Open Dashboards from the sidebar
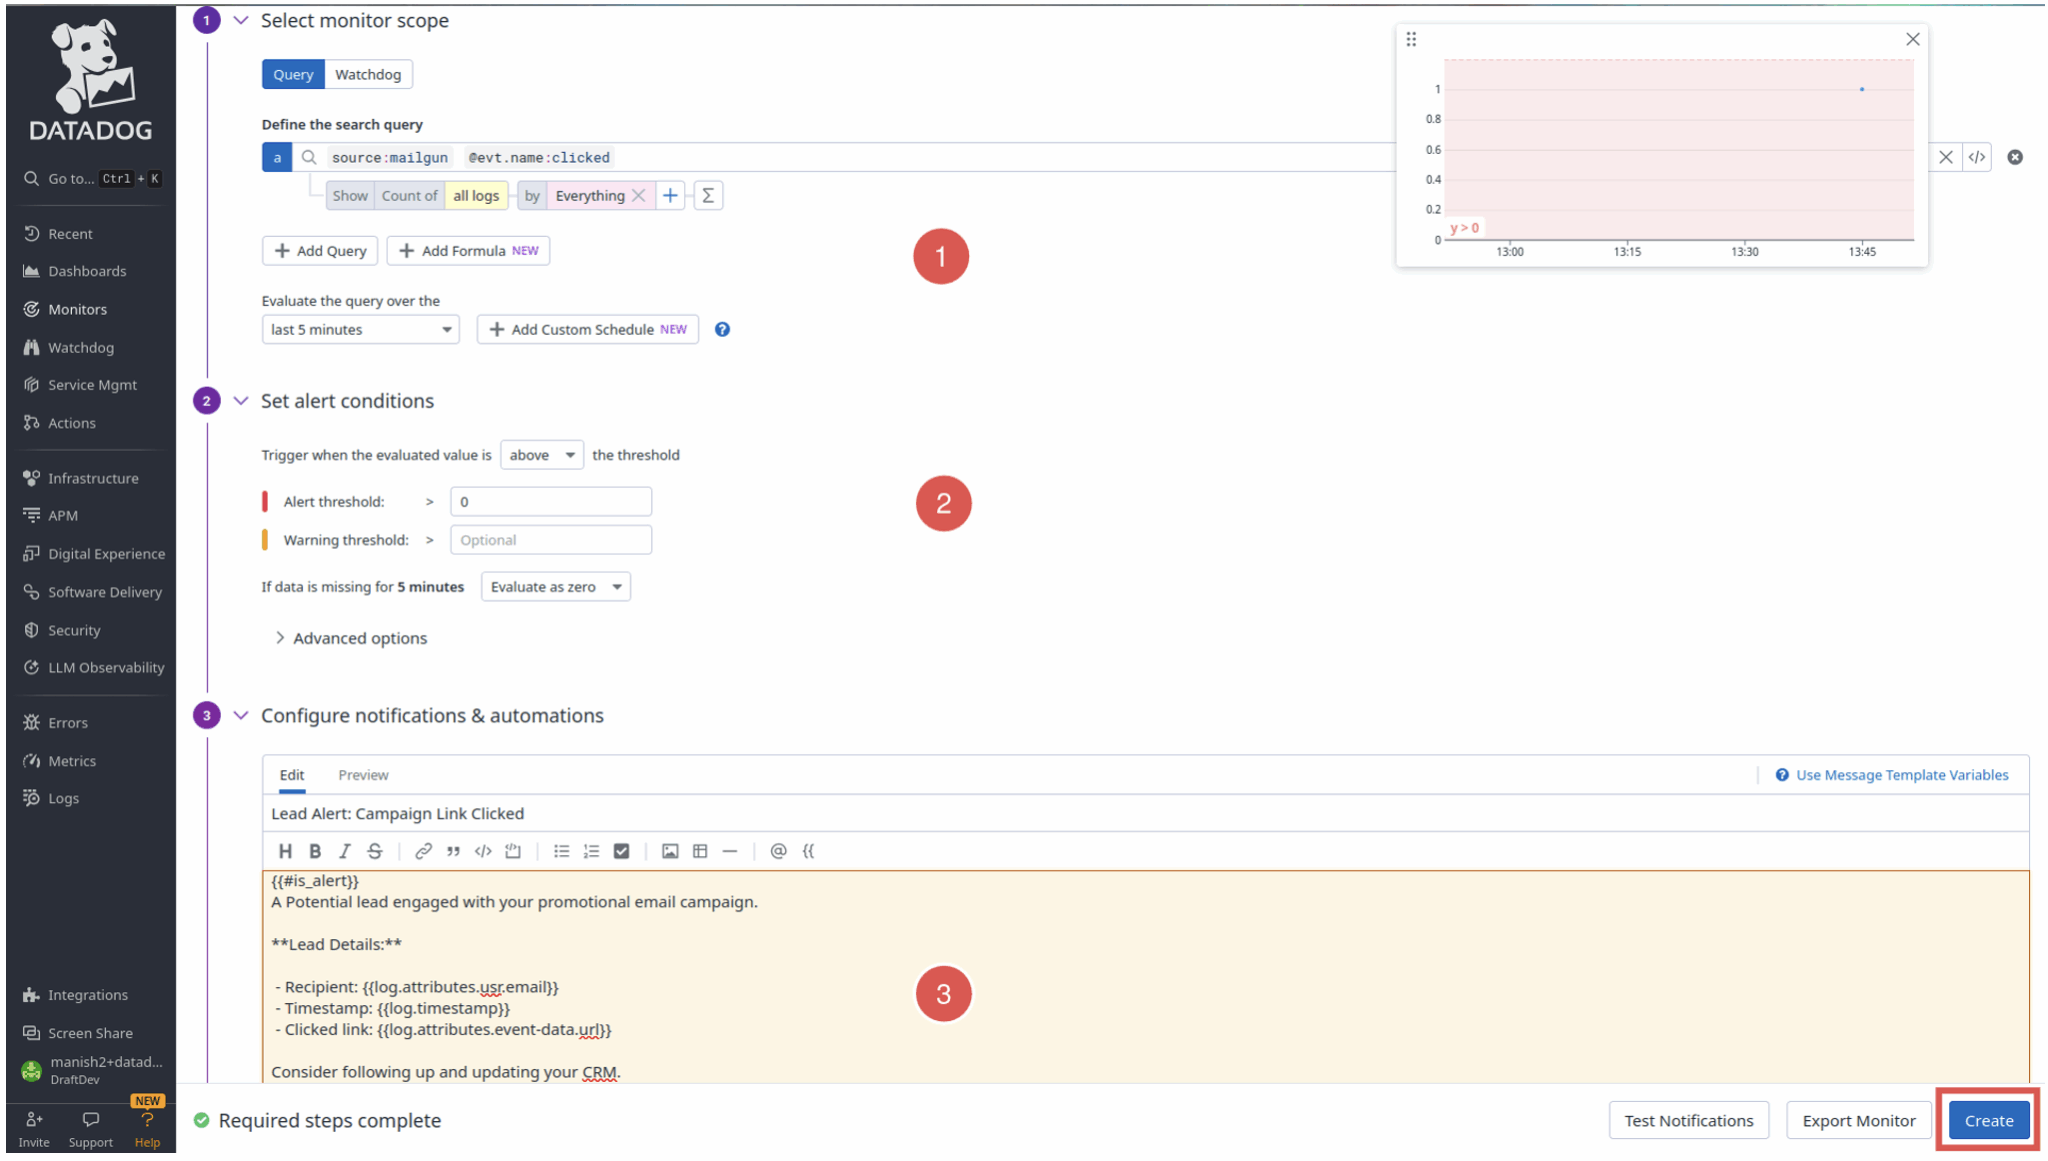The height and width of the screenshot is (1161, 2048). pos(86,271)
